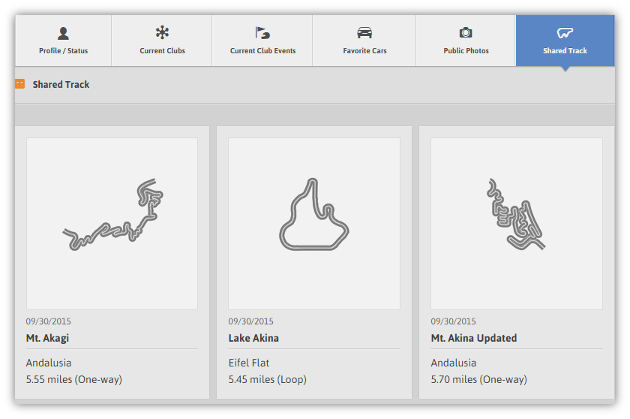Image resolution: width=630 pixels, height=419 pixels.
Task: Open the Public Photos tab label
Action: coord(466,51)
